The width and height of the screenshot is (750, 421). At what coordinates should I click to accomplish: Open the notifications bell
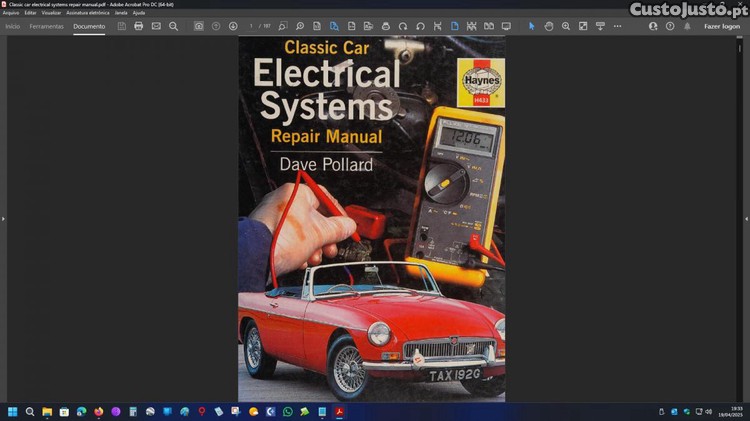(687, 26)
